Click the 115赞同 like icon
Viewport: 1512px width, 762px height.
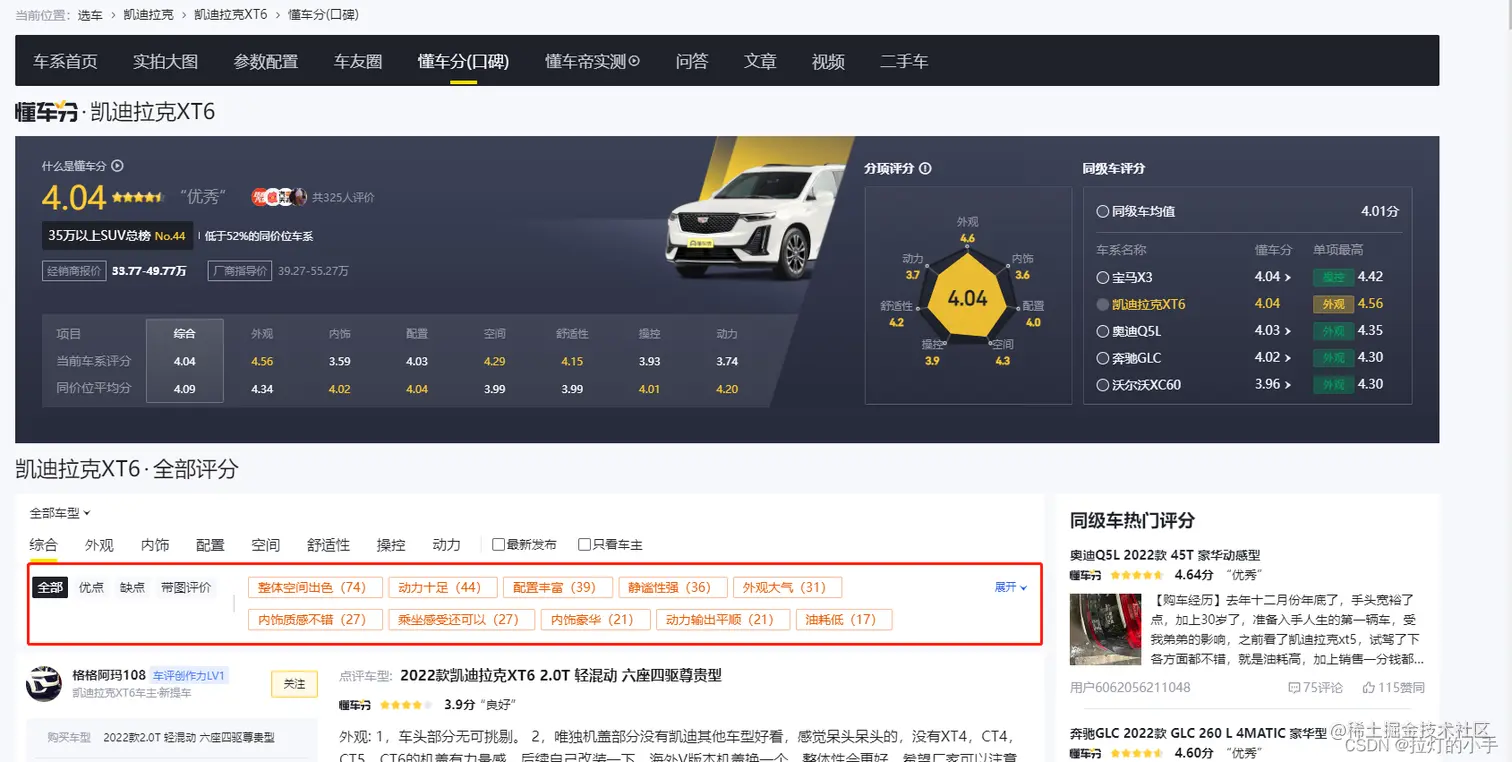pyautogui.click(x=1369, y=688)
